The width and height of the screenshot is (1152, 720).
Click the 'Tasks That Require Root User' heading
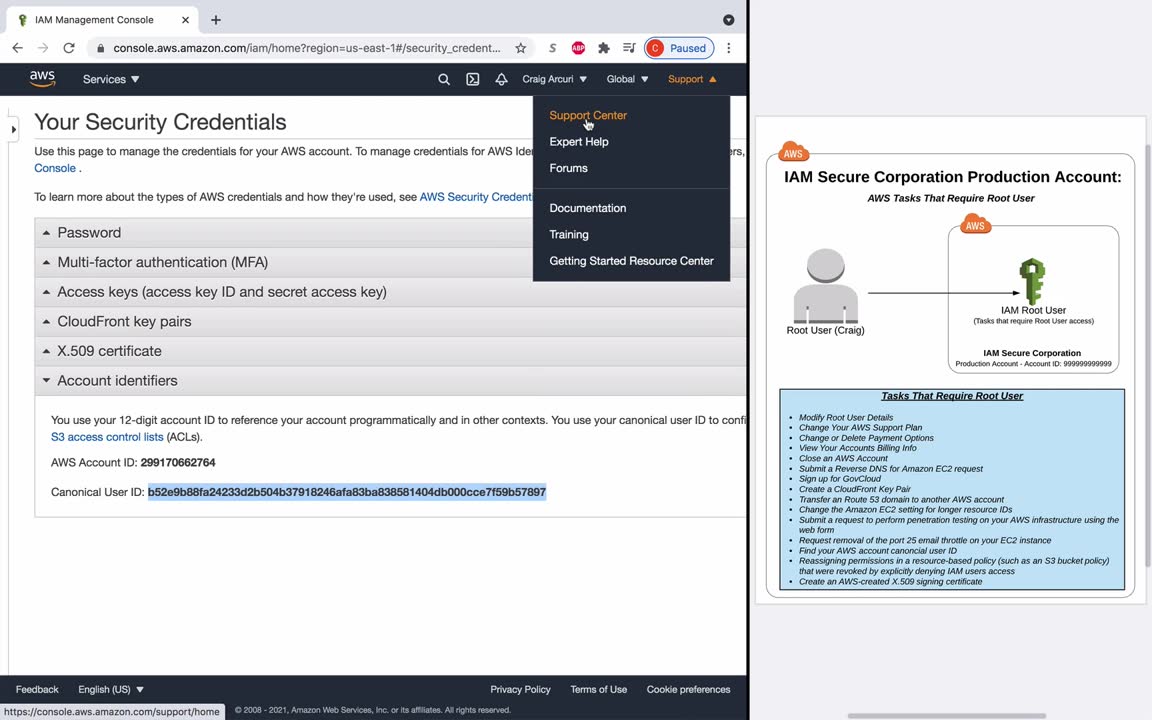pos(952,396)
